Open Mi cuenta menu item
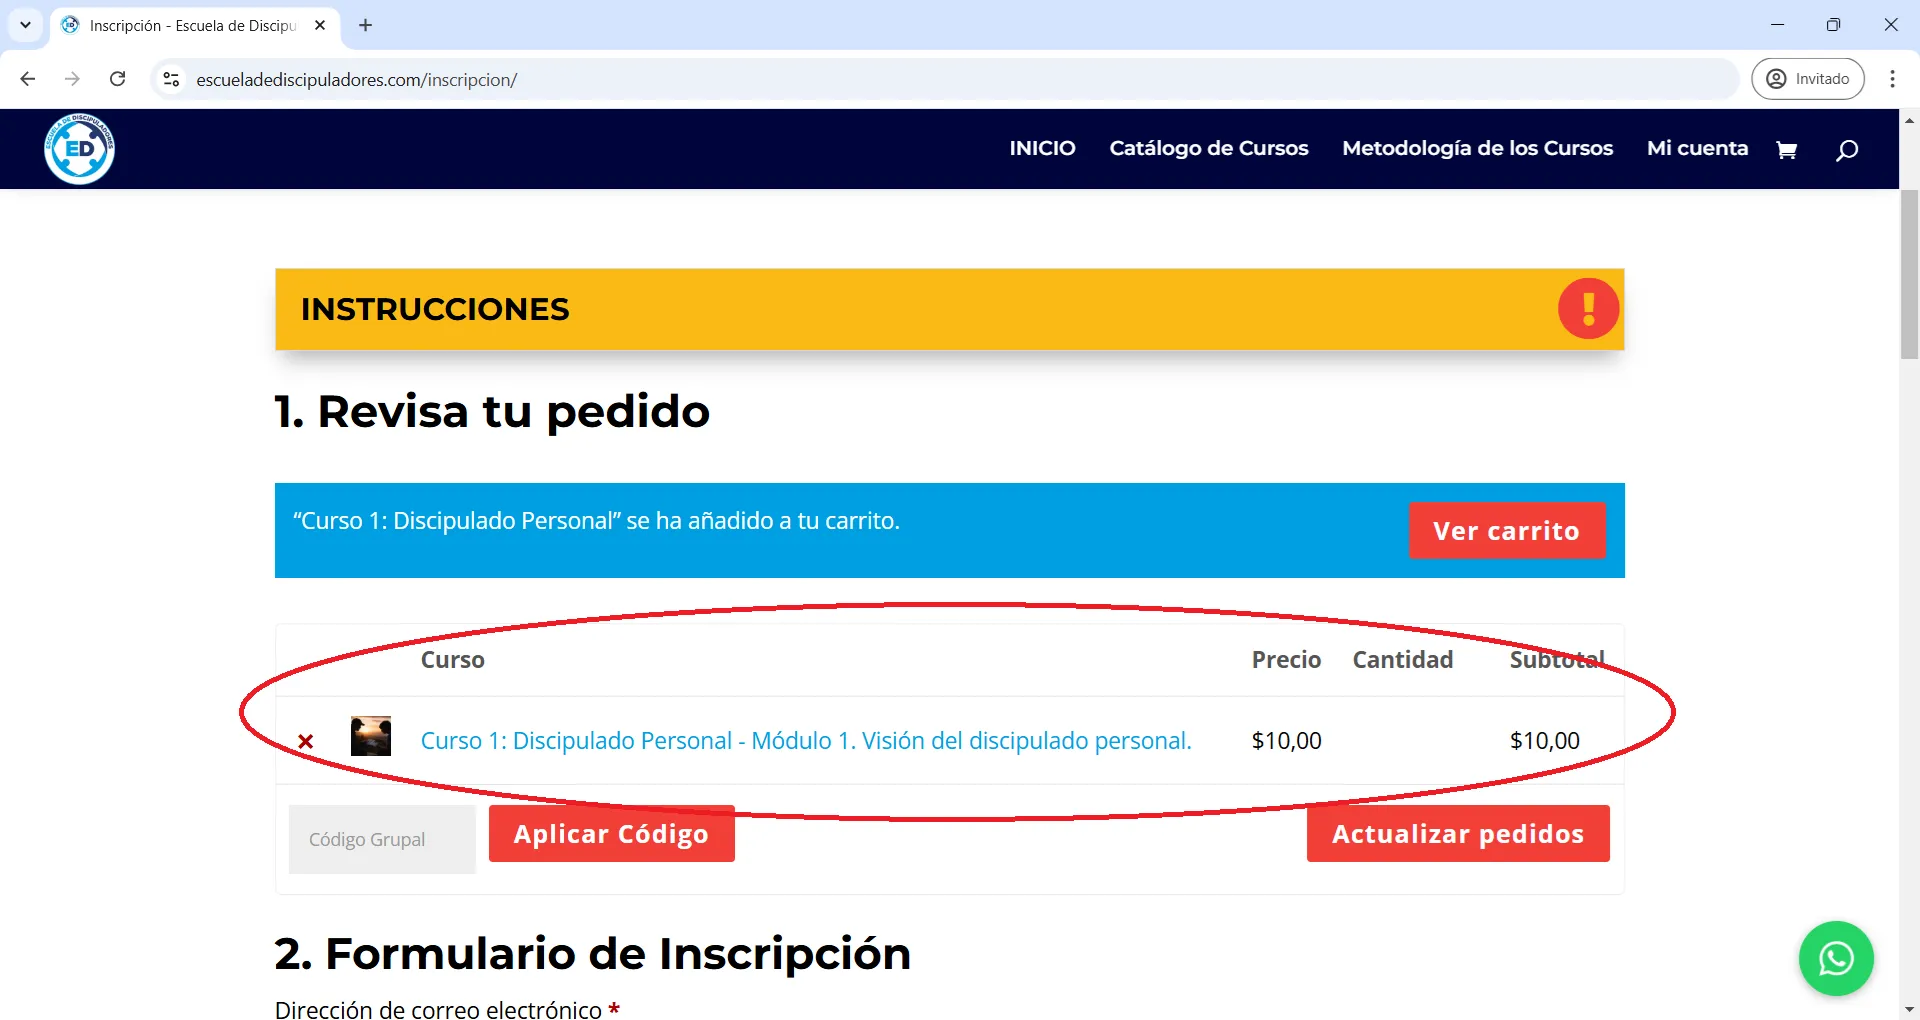 [x=1697, y=148]
